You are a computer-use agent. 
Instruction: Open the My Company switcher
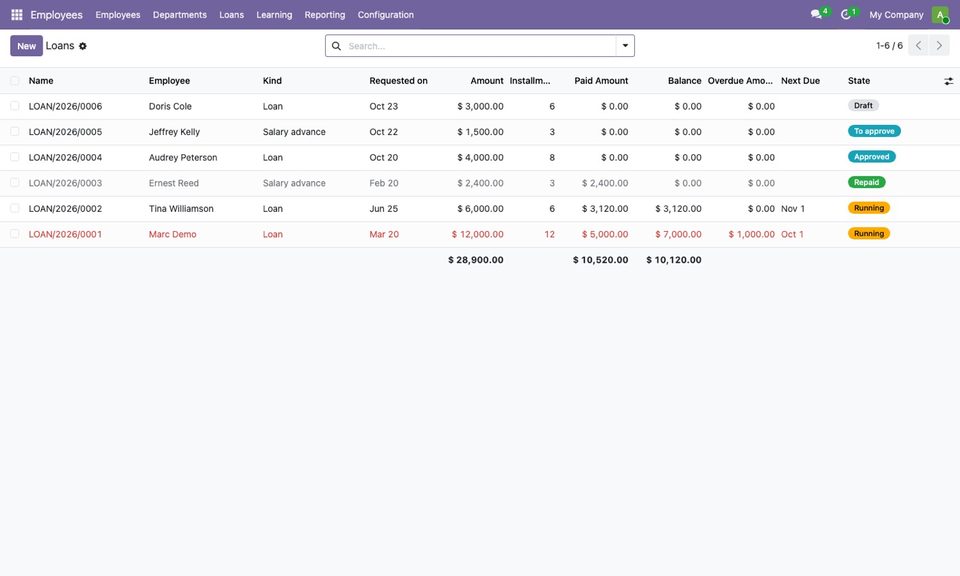(x=896, y=15)
